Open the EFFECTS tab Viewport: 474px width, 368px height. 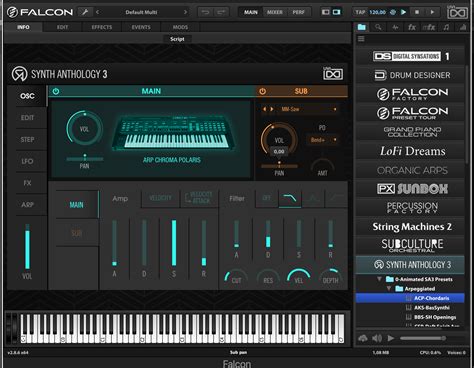102,27
